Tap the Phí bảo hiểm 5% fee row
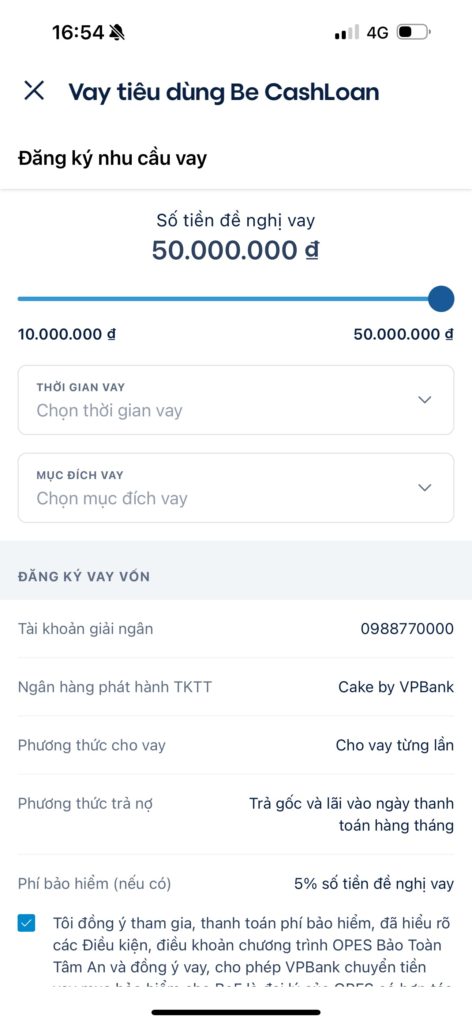This screenshot has width=472, height=1024. point(236,884)
